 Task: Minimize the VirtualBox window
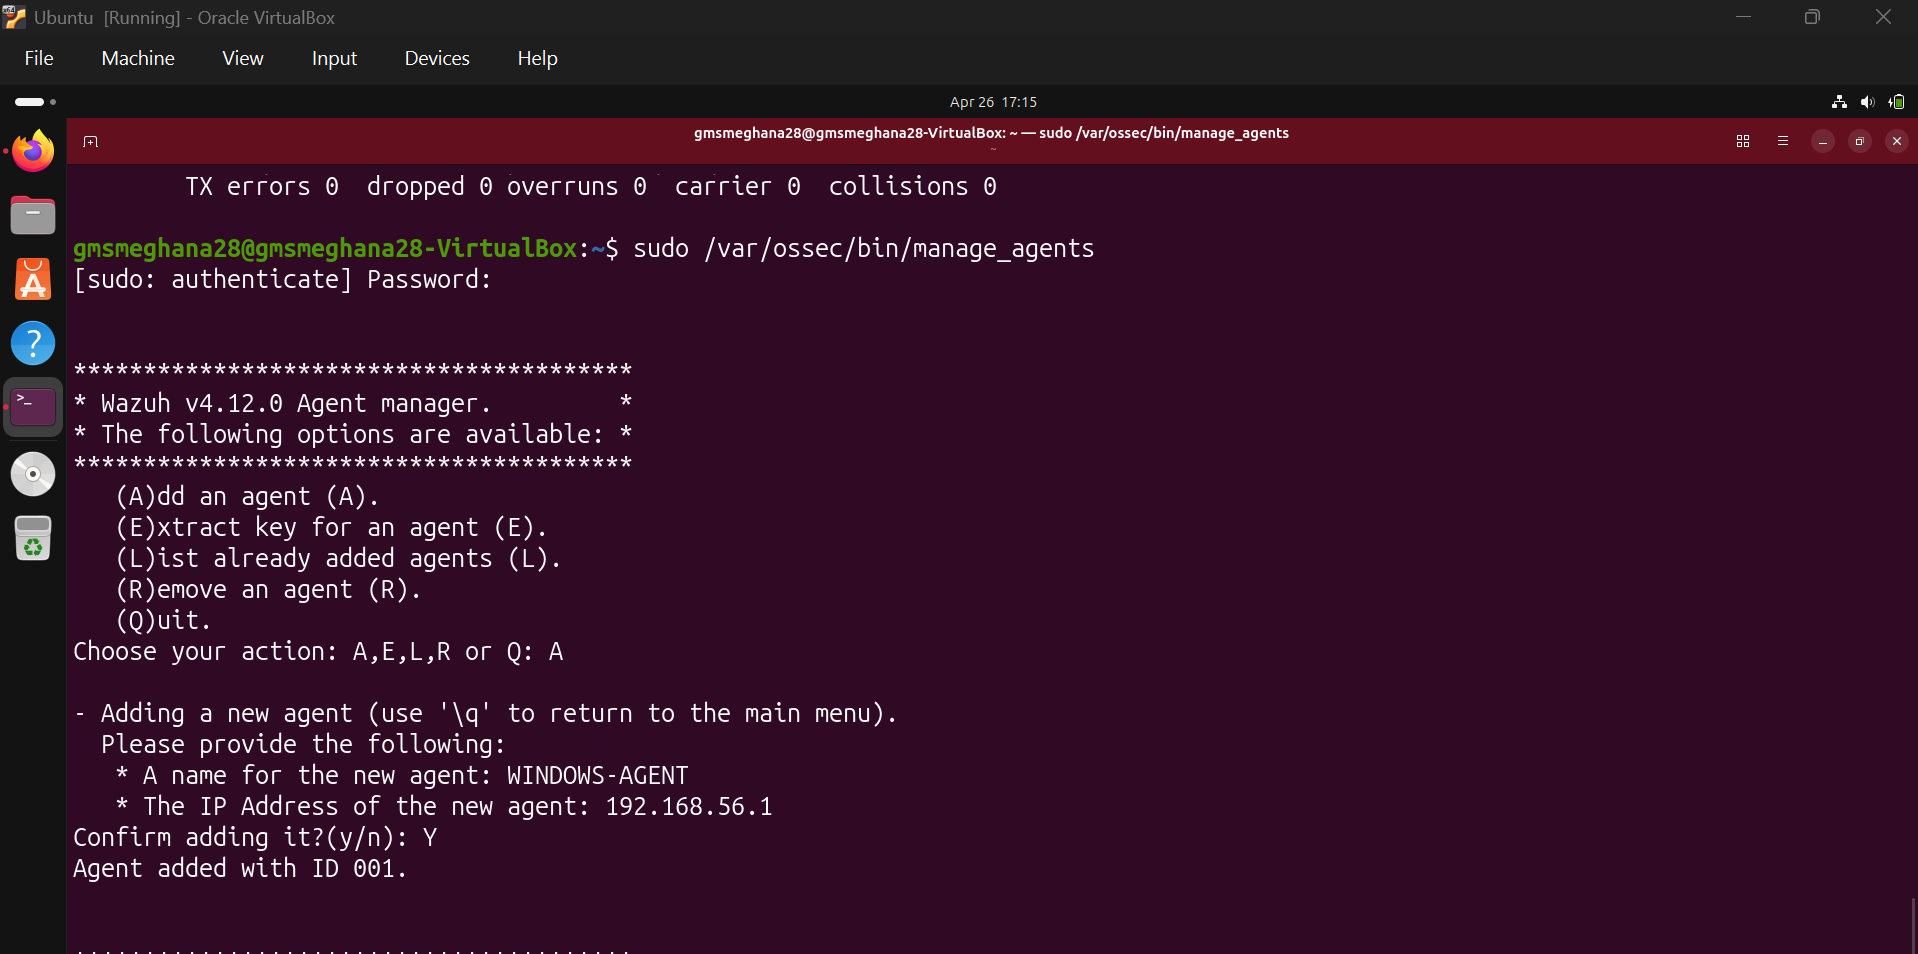[1743, 17]
